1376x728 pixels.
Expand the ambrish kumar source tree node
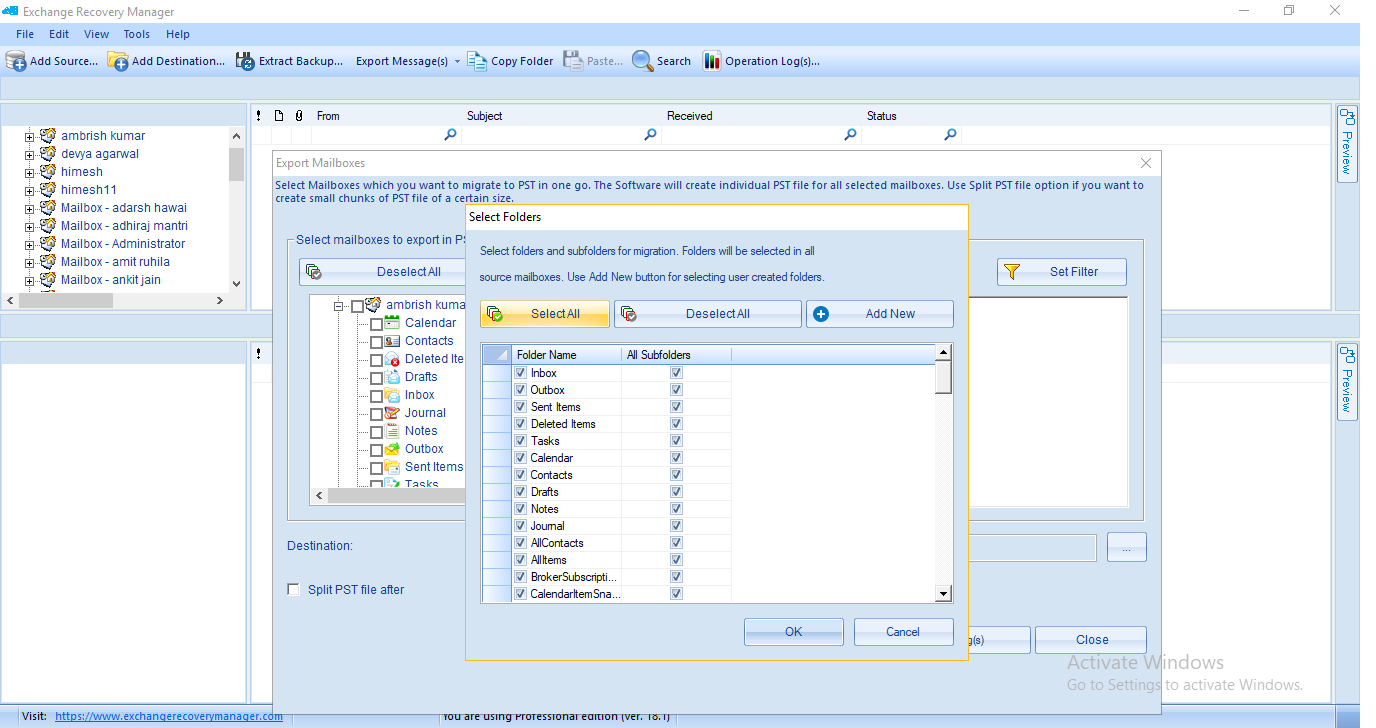tap(30, 136)
